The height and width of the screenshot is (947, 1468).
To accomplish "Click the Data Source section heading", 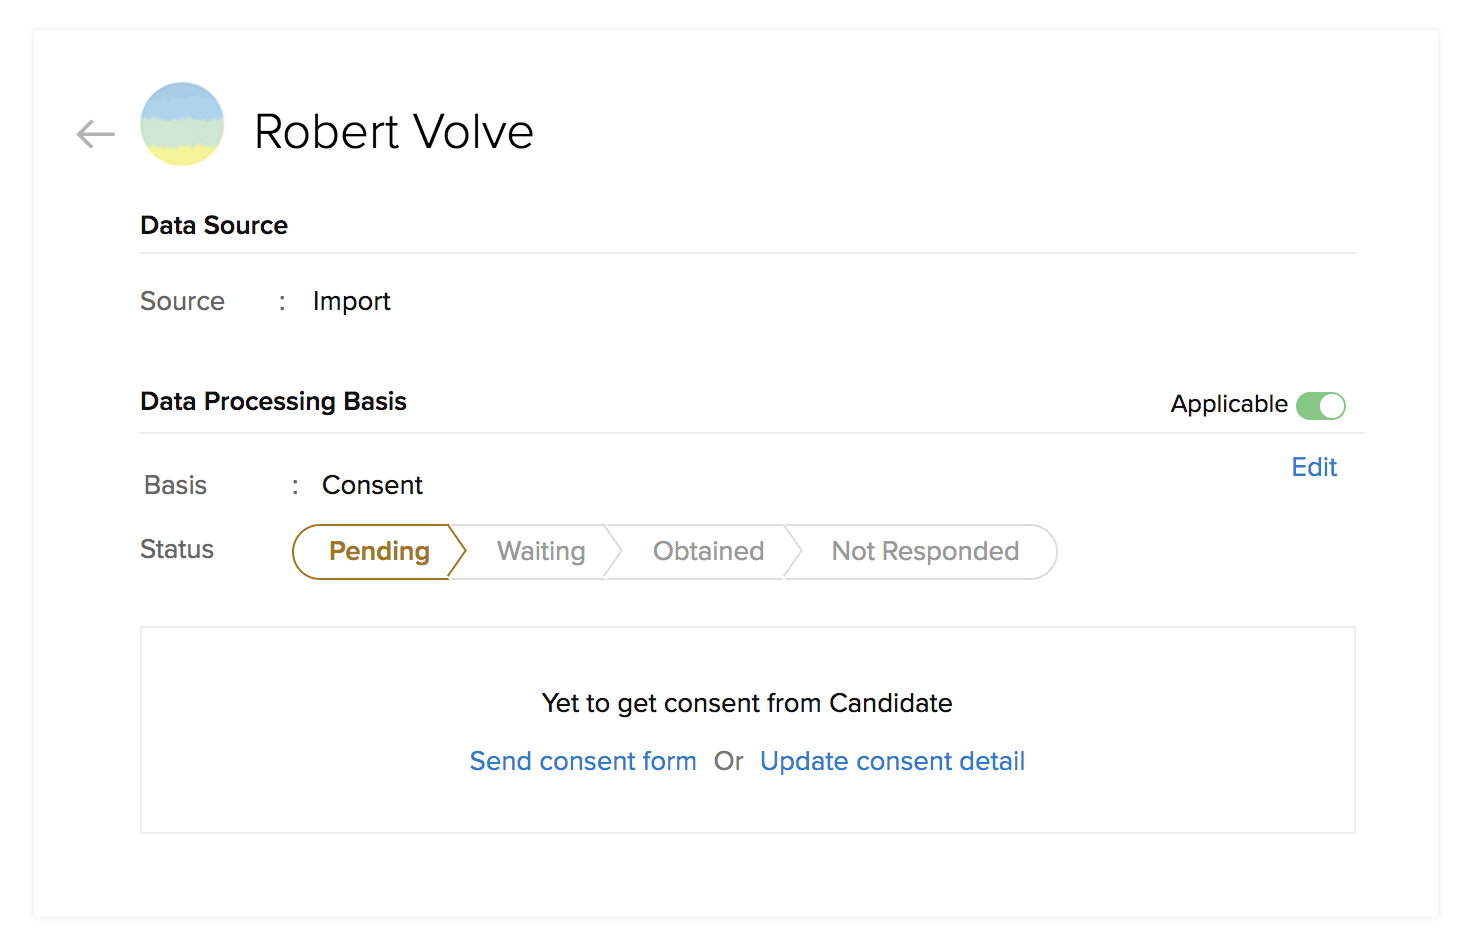I will click(x=214, y=225).
